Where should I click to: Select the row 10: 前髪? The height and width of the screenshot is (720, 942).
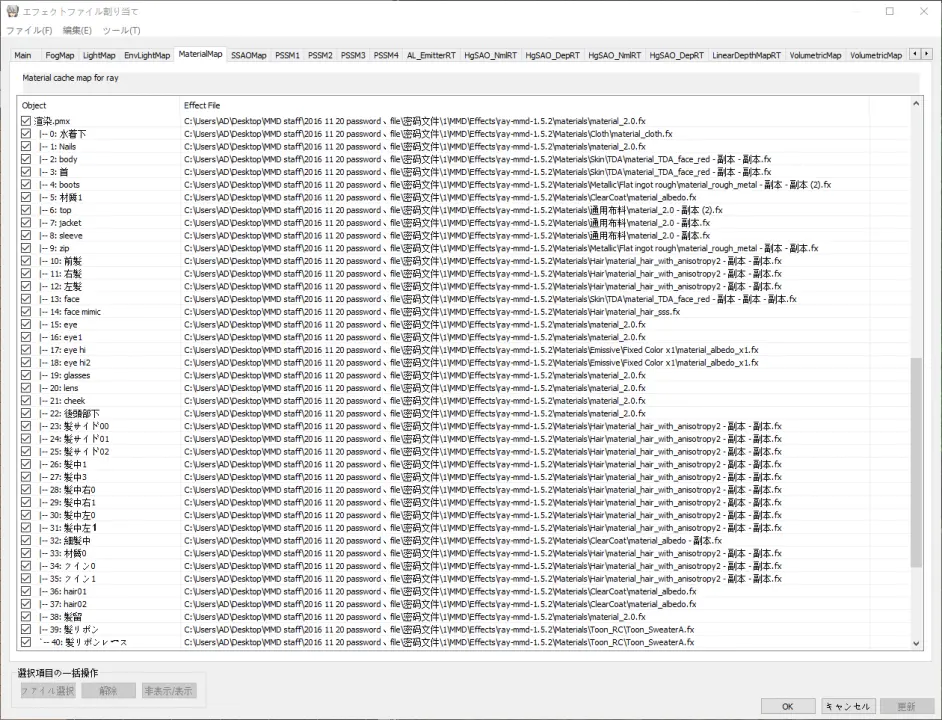tap(464, 261)
